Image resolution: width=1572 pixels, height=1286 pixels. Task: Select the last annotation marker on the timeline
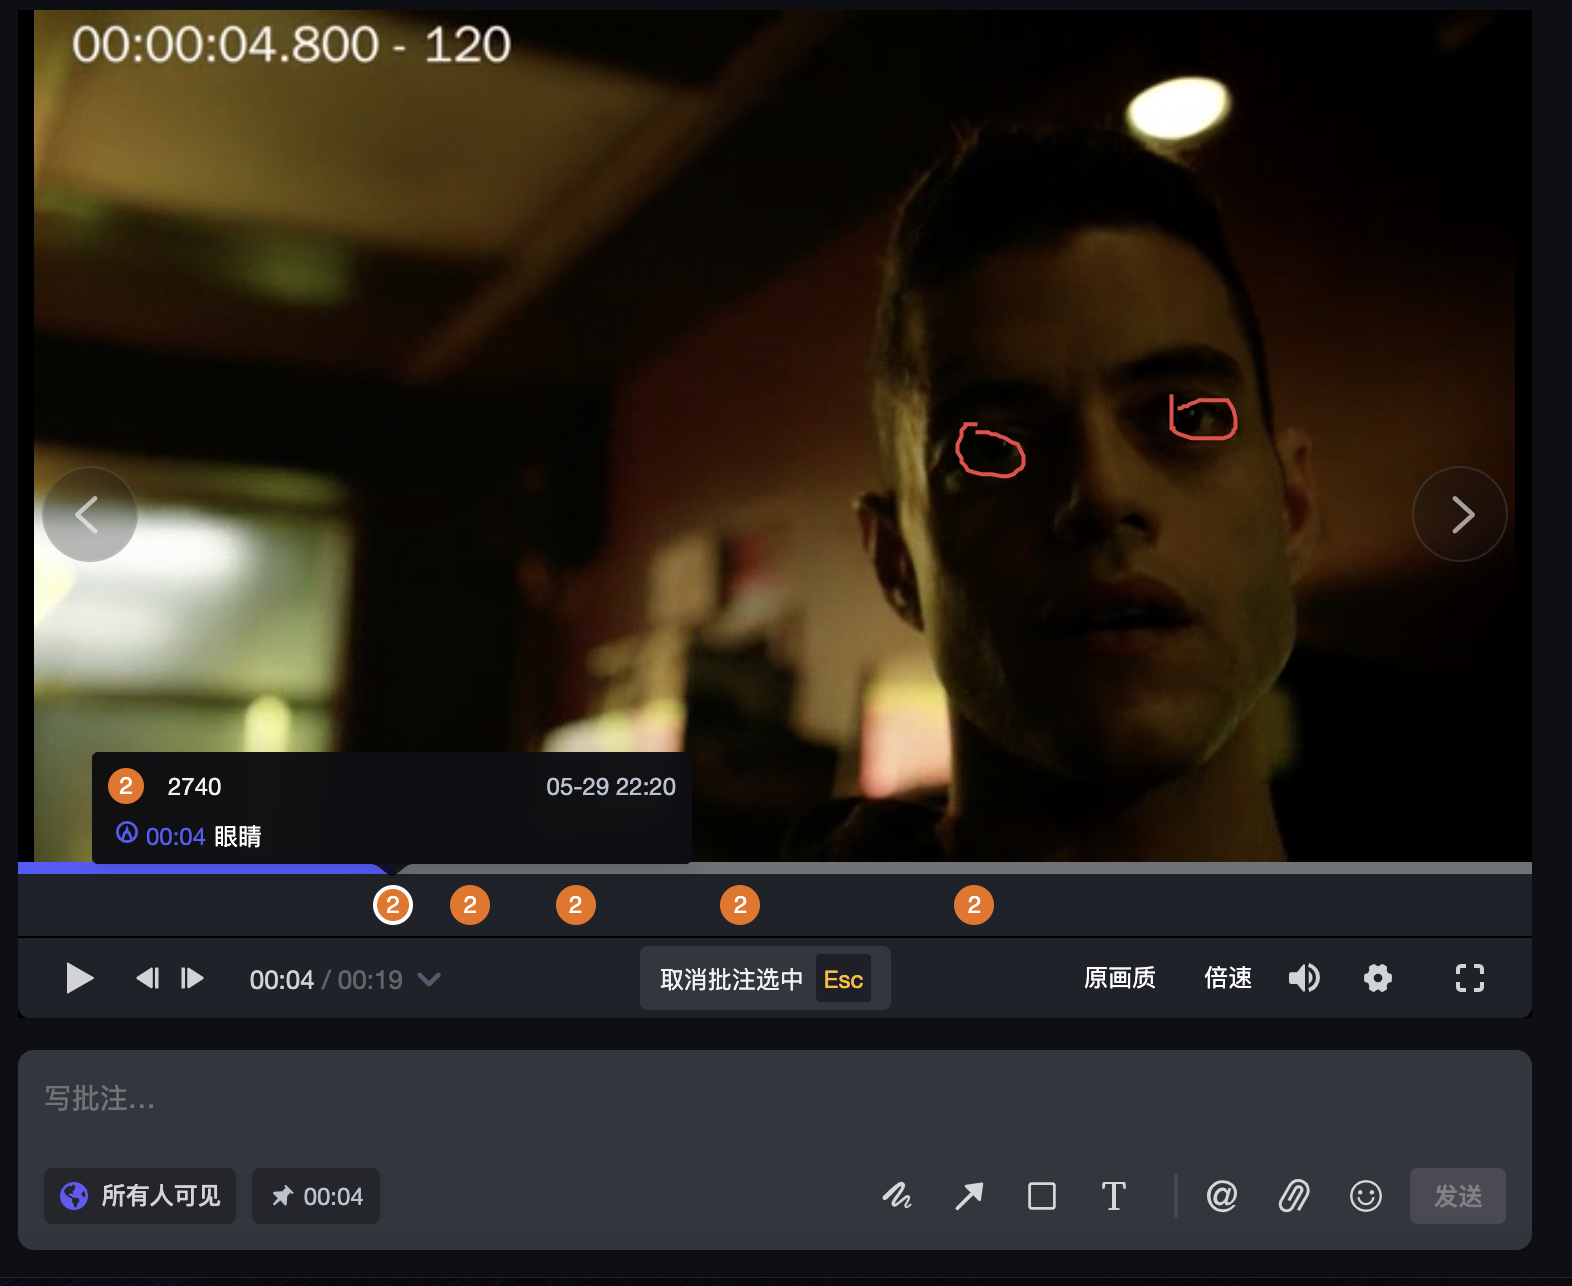point(974,905)
